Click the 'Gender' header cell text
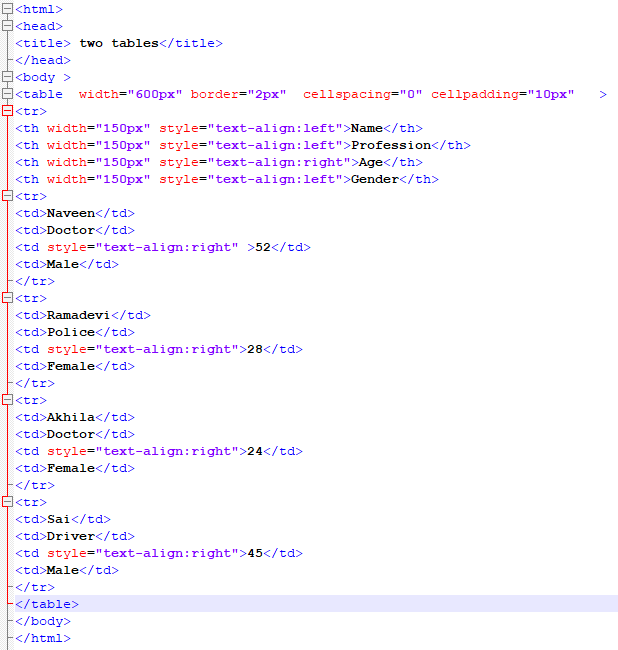Screen dimensions: 618x650 coord(375,179)
